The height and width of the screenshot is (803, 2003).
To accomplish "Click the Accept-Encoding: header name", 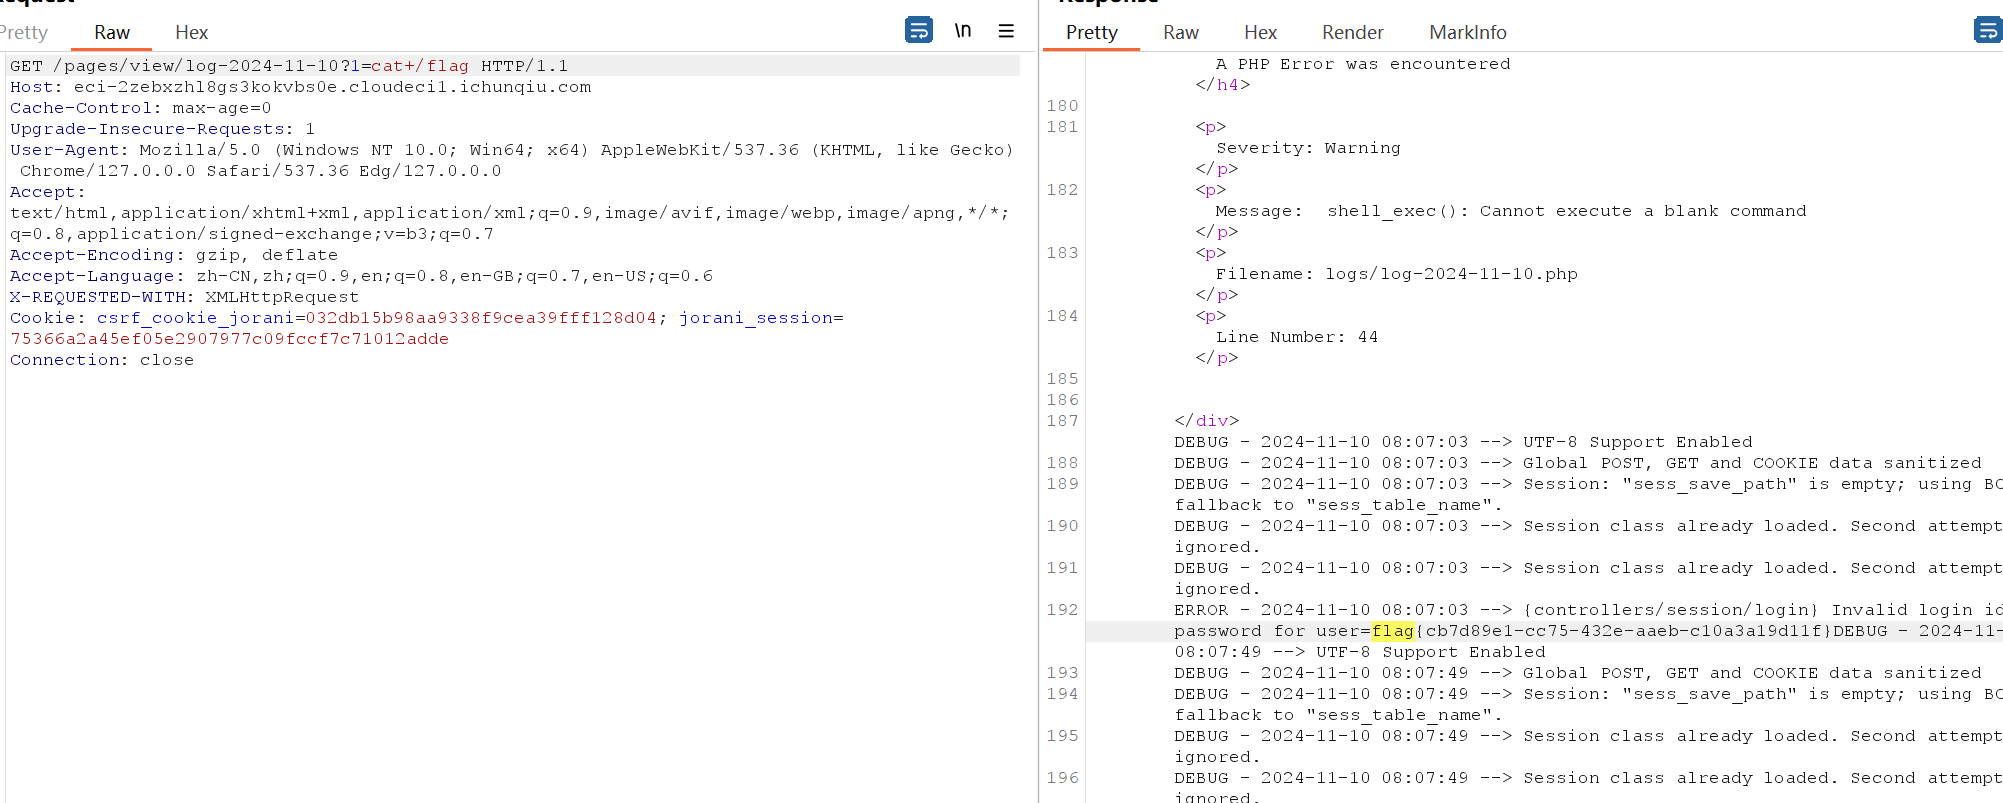I will click(x=97, y=255).
